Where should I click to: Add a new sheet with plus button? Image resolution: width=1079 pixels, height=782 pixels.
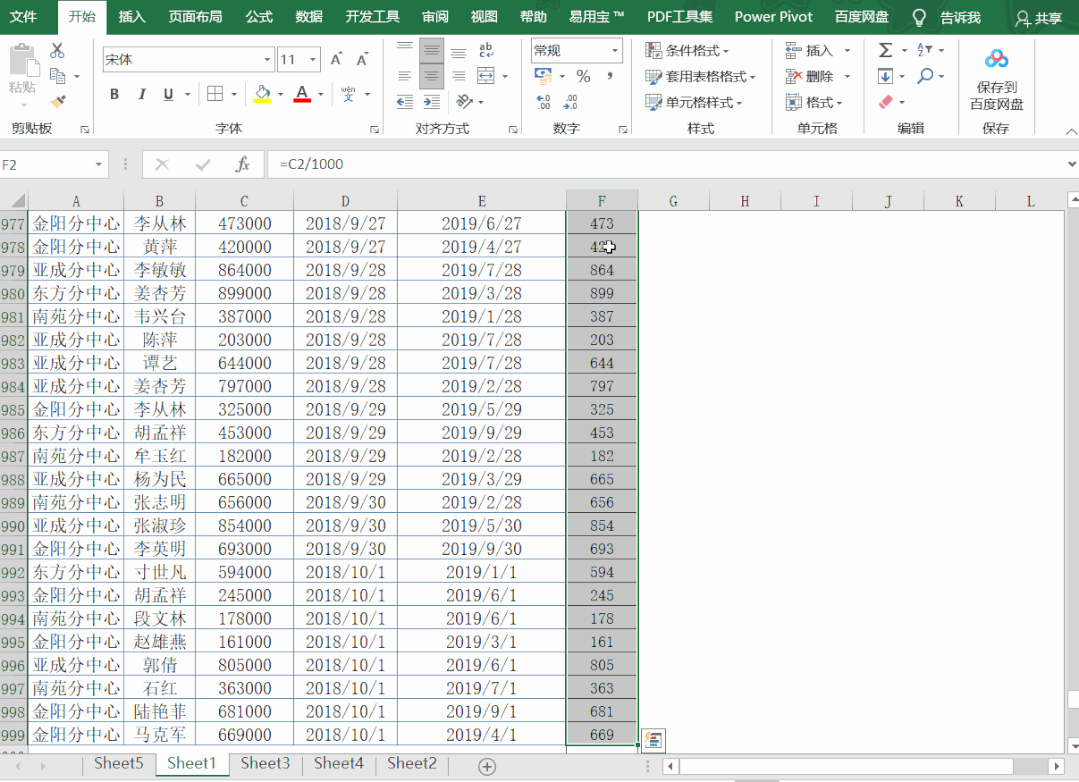pos(487,766)
